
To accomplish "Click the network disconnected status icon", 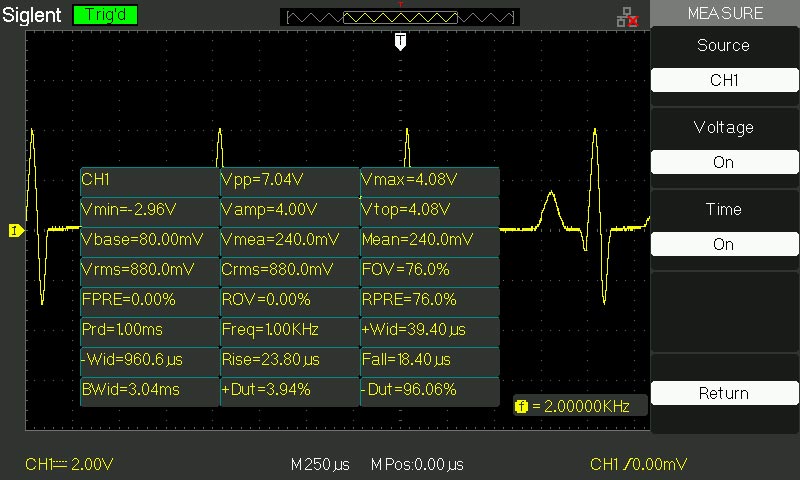I will click(x=627, y=16).
